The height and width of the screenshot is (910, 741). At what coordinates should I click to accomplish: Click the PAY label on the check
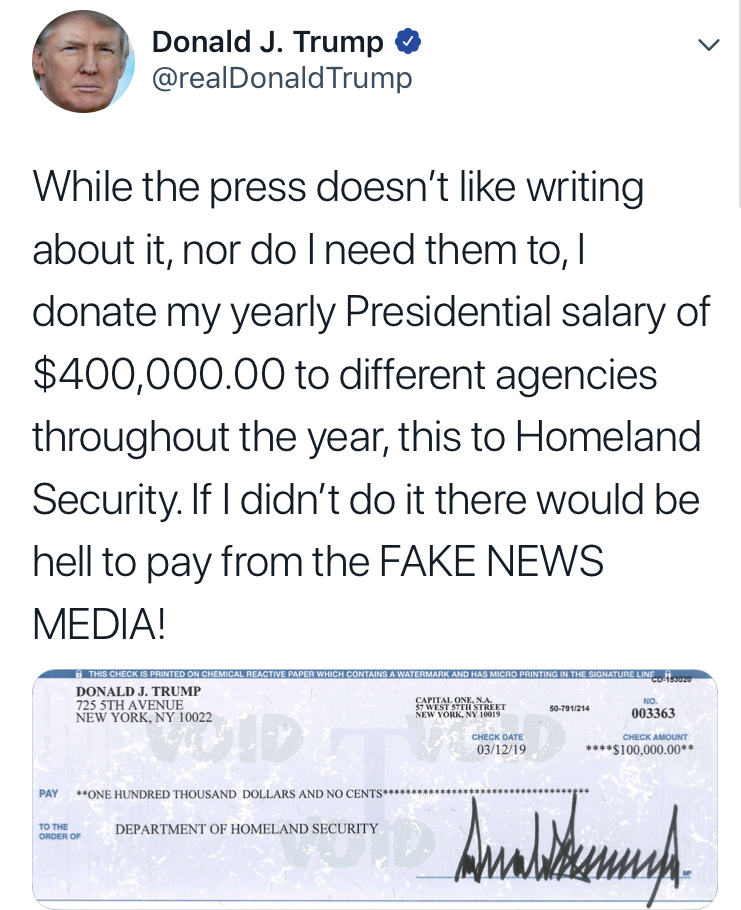[49, 792]
